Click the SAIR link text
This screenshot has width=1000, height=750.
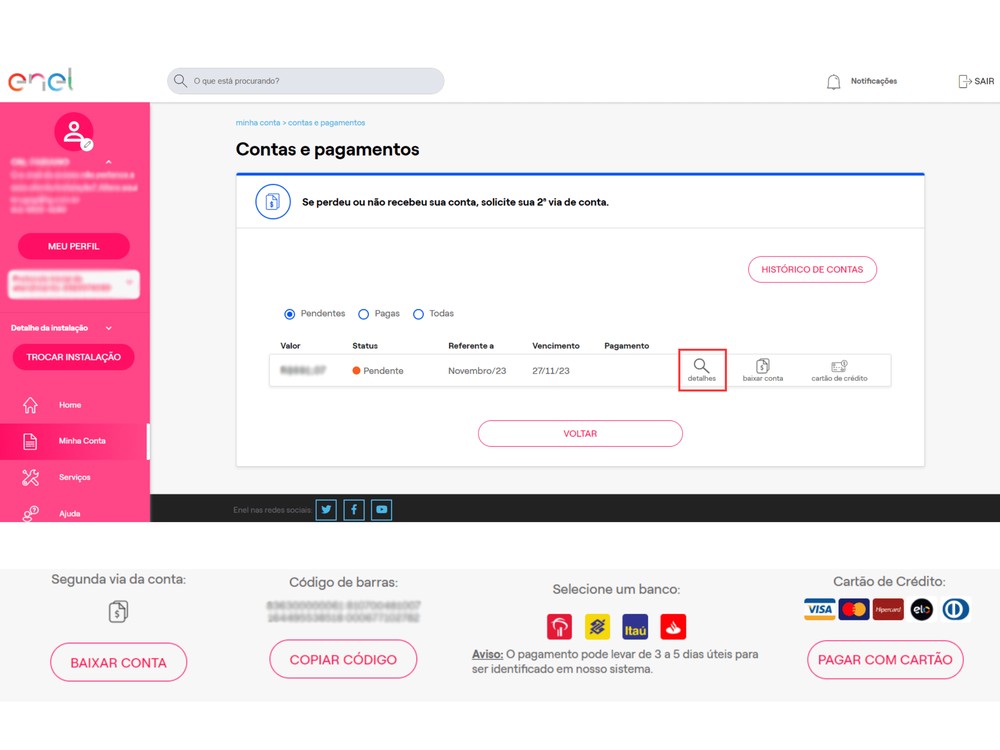984,81
